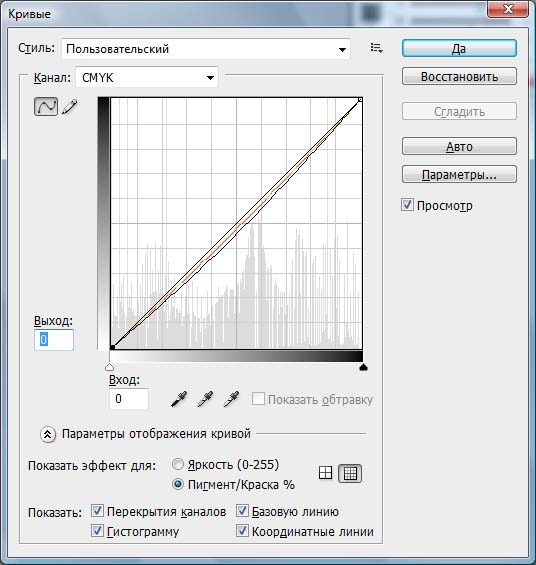536x565 pixels.
Task: Open the Канал CMYK dropdown
Action: pyautogui.click(x=147, y=77)
